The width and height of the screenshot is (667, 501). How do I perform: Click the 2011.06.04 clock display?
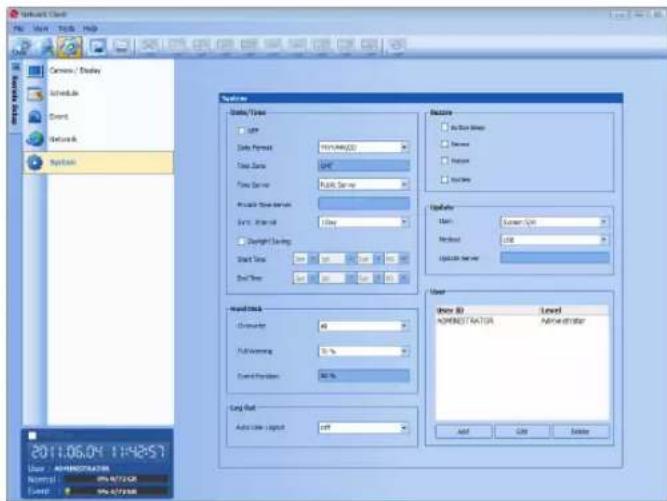(x=97, y=452)
